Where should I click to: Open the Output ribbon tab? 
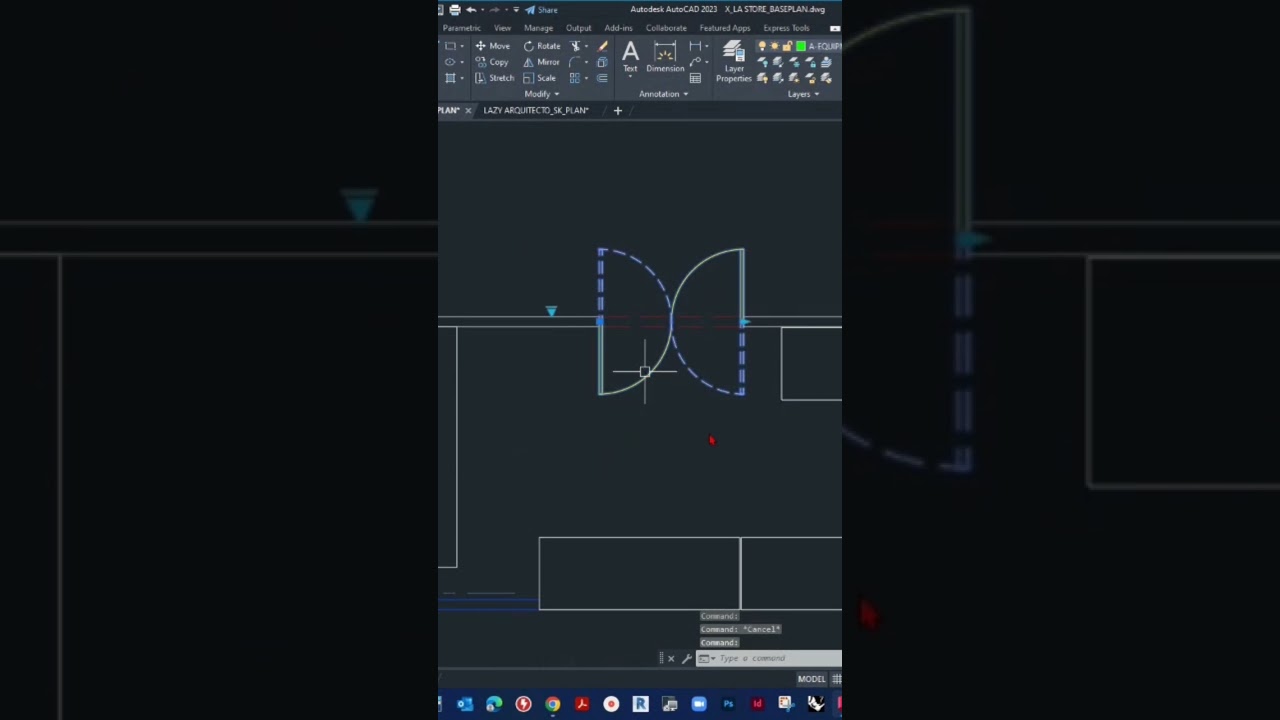point(579,28)
